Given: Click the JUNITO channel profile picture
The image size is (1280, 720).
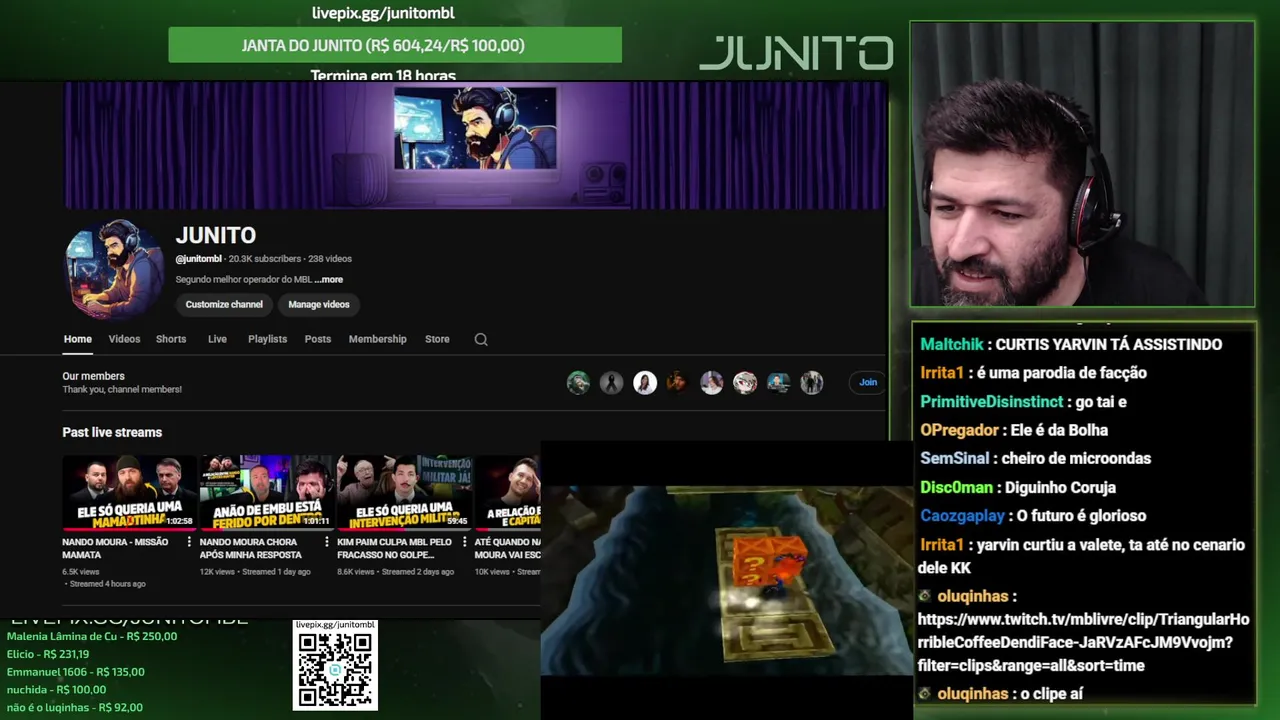Looking at the screenshot, I should (113, 269).
